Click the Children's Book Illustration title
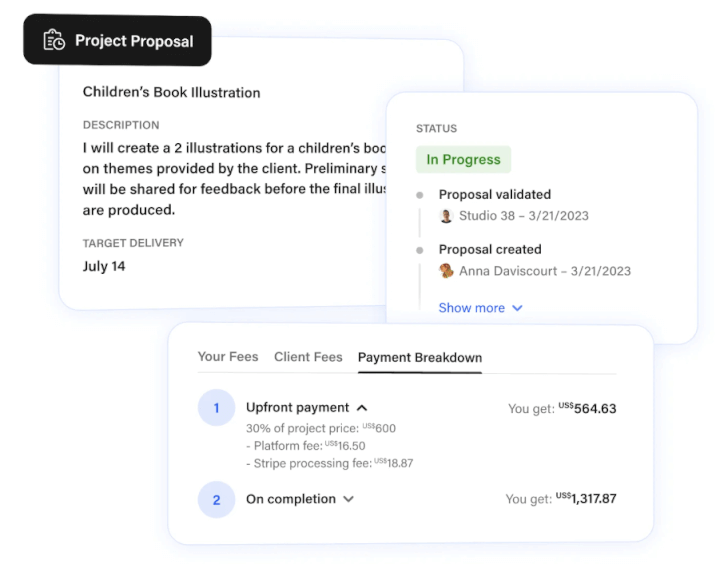 click(x=171, y=92)
